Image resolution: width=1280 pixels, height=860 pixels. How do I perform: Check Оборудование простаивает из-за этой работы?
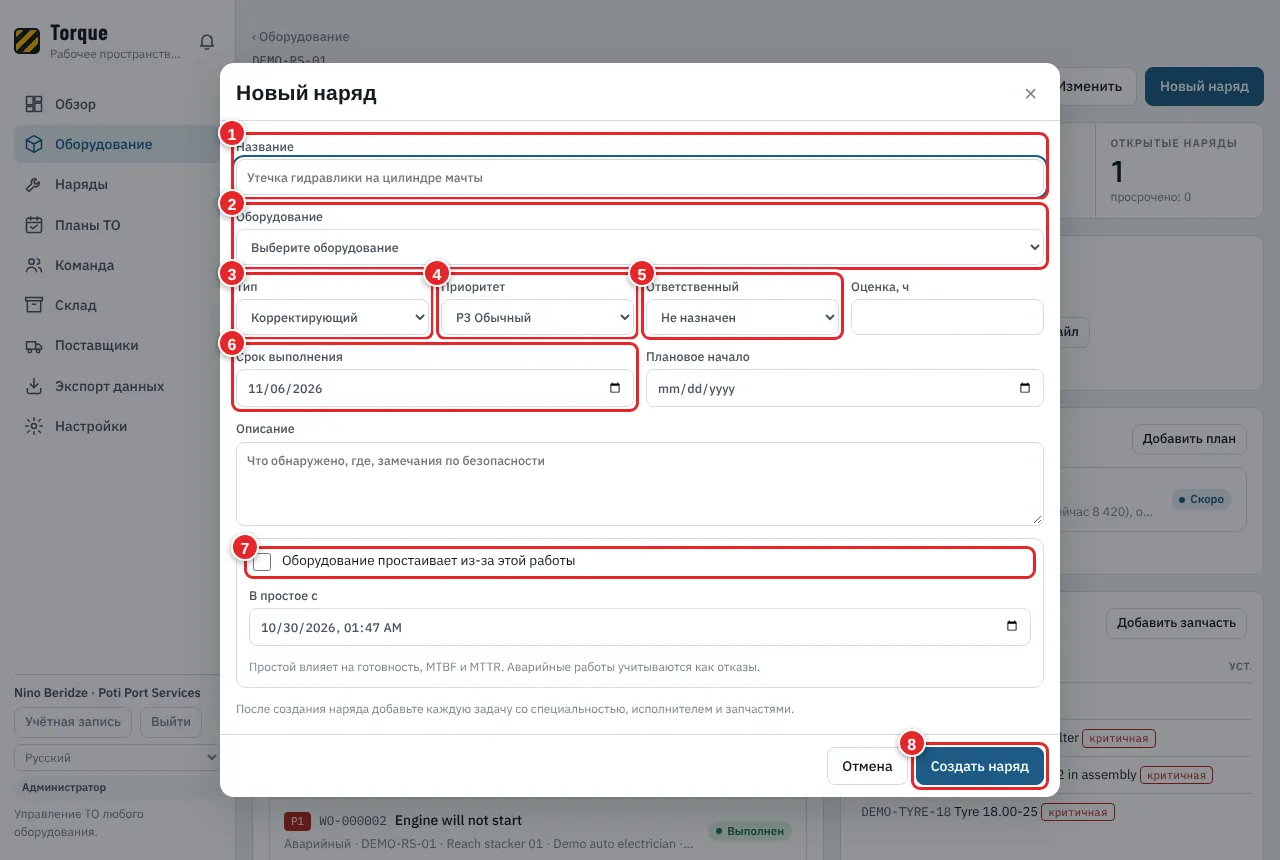click(262, 562)
